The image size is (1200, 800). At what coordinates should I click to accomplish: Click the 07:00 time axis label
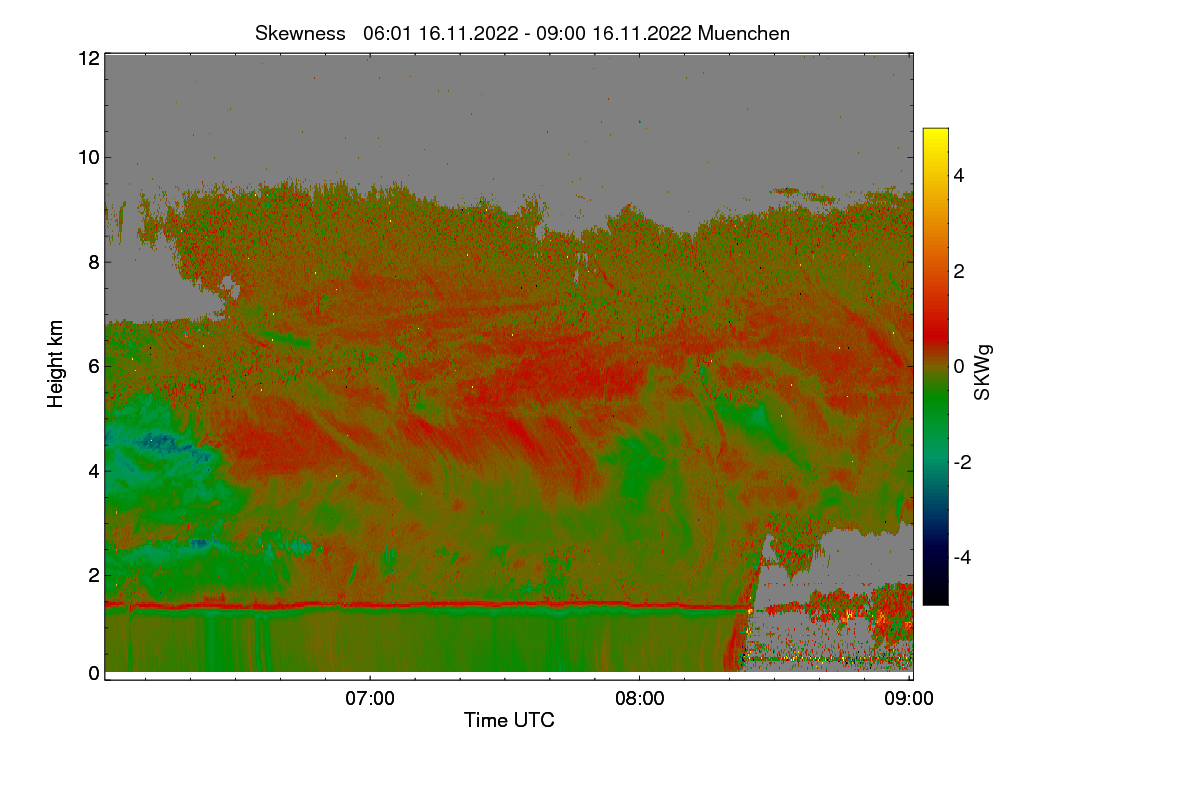(x=370, y=699)
